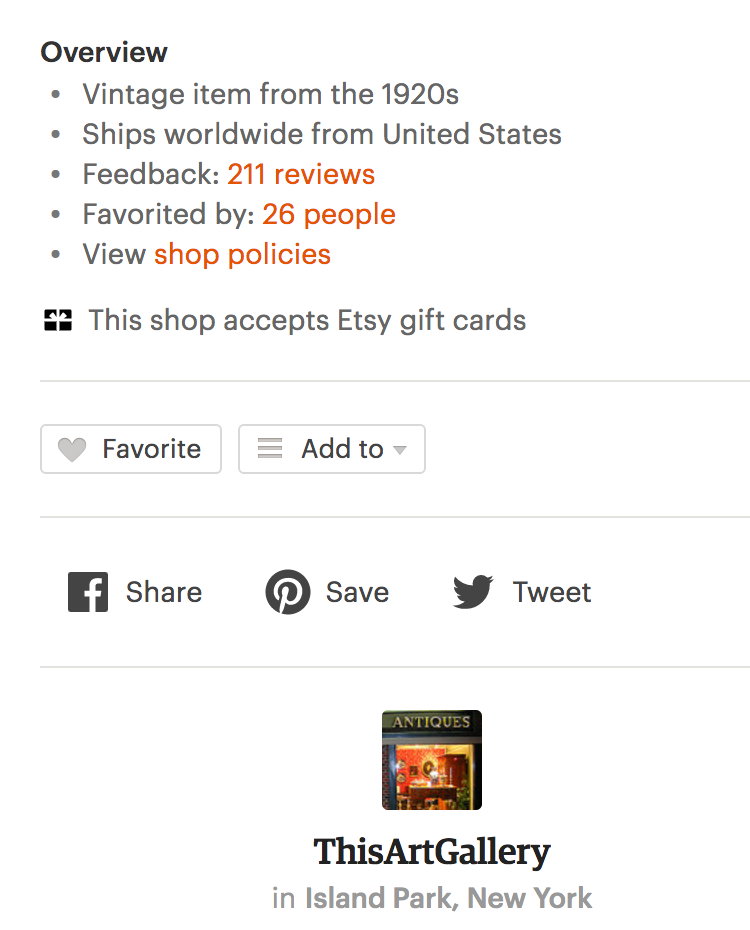Click the Tweet text label
This screenshot has height=930, width=750.
pos(552,592)
